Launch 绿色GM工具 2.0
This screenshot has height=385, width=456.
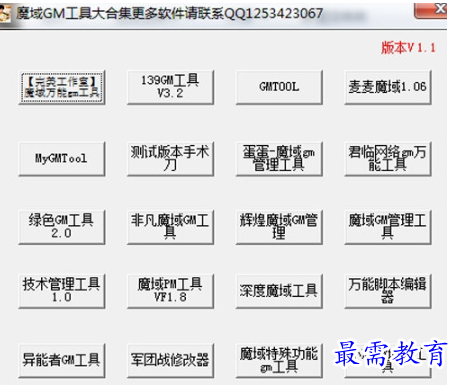(x=62, y=227)
